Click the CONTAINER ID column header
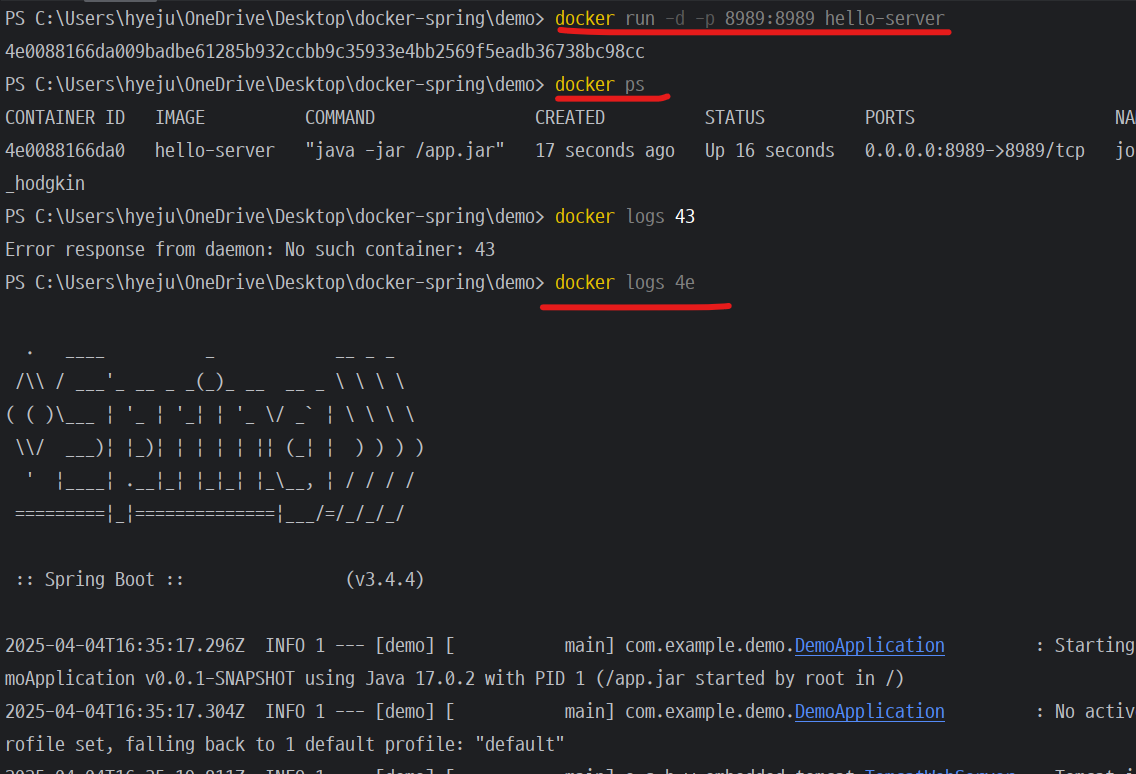 (x=65, y=117)
